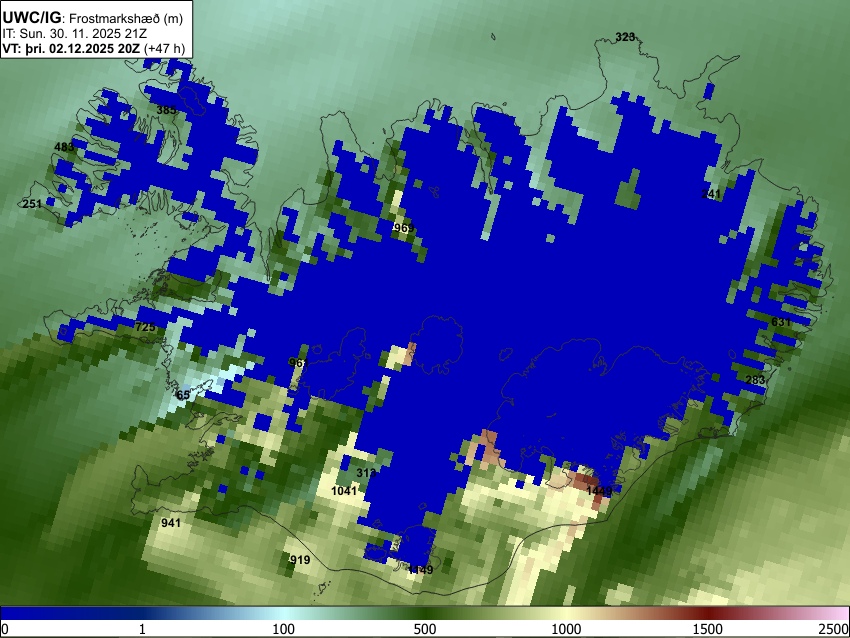Click the map value "961"
The width and height of the screenshot is (850, 638).
pos(298,363)
